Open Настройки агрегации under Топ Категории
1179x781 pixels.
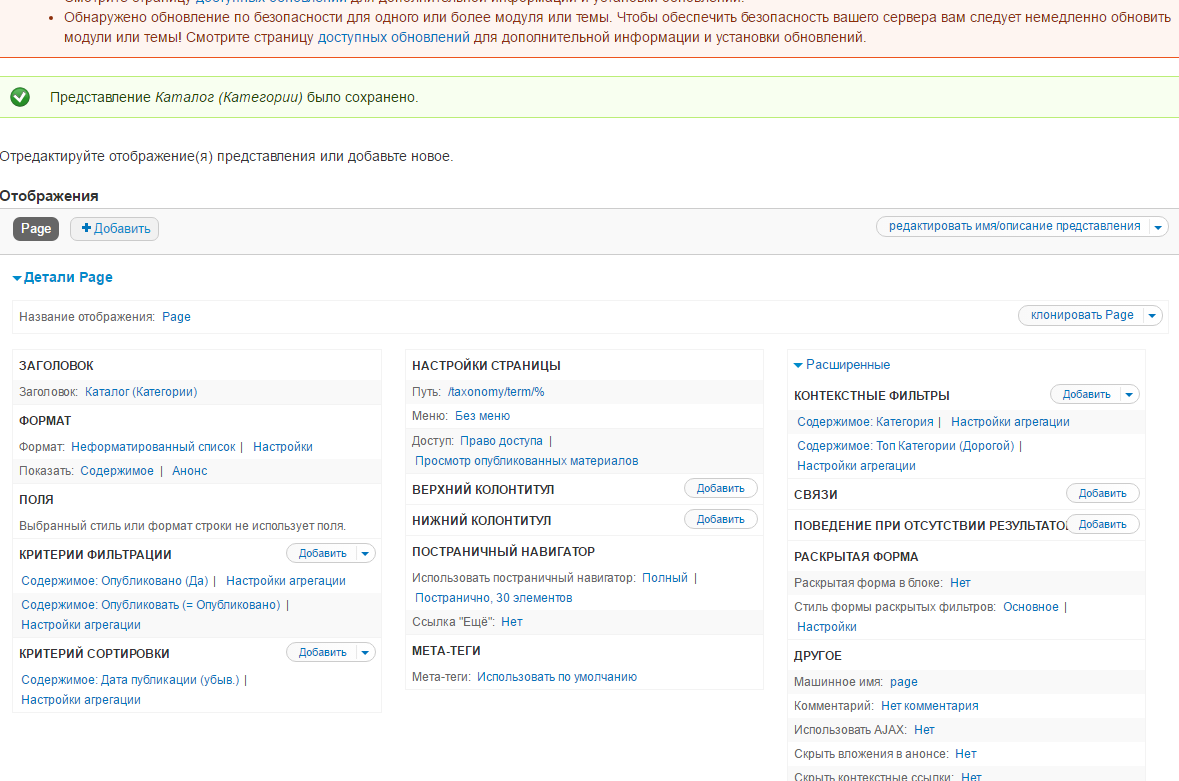coord(856,466)
